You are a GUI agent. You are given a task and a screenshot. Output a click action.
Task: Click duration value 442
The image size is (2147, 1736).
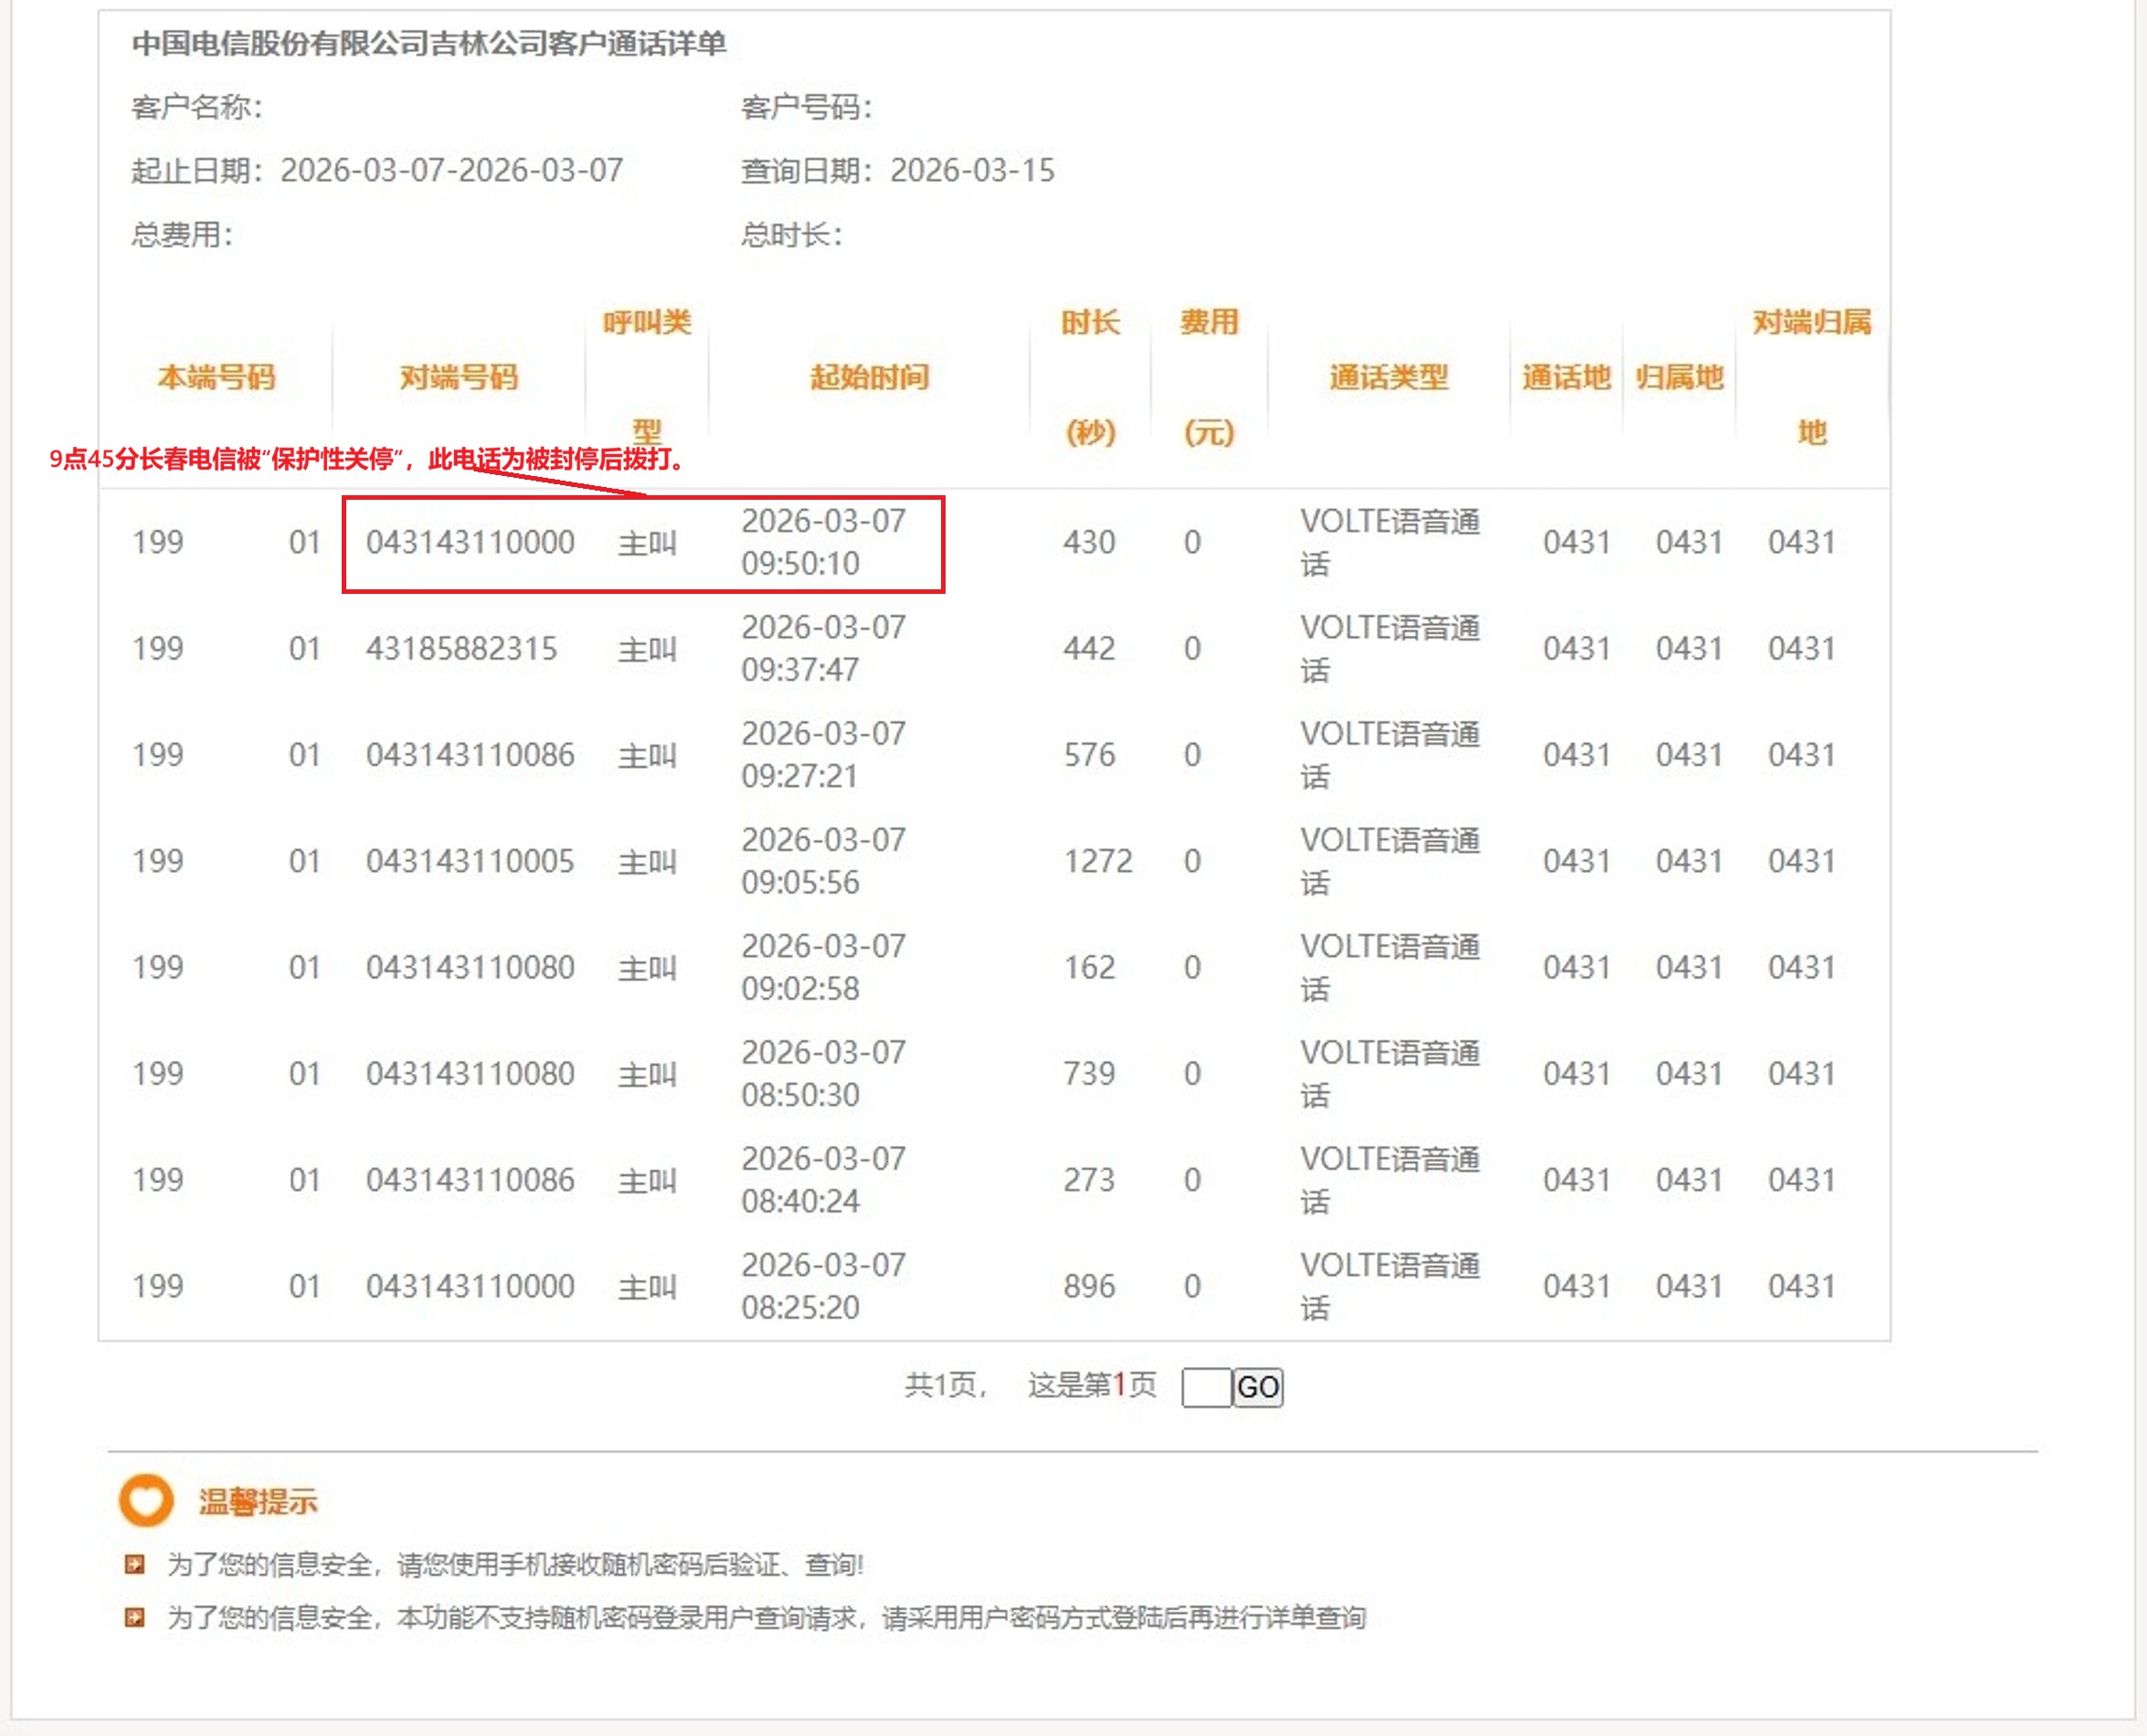click(1089, 649)
